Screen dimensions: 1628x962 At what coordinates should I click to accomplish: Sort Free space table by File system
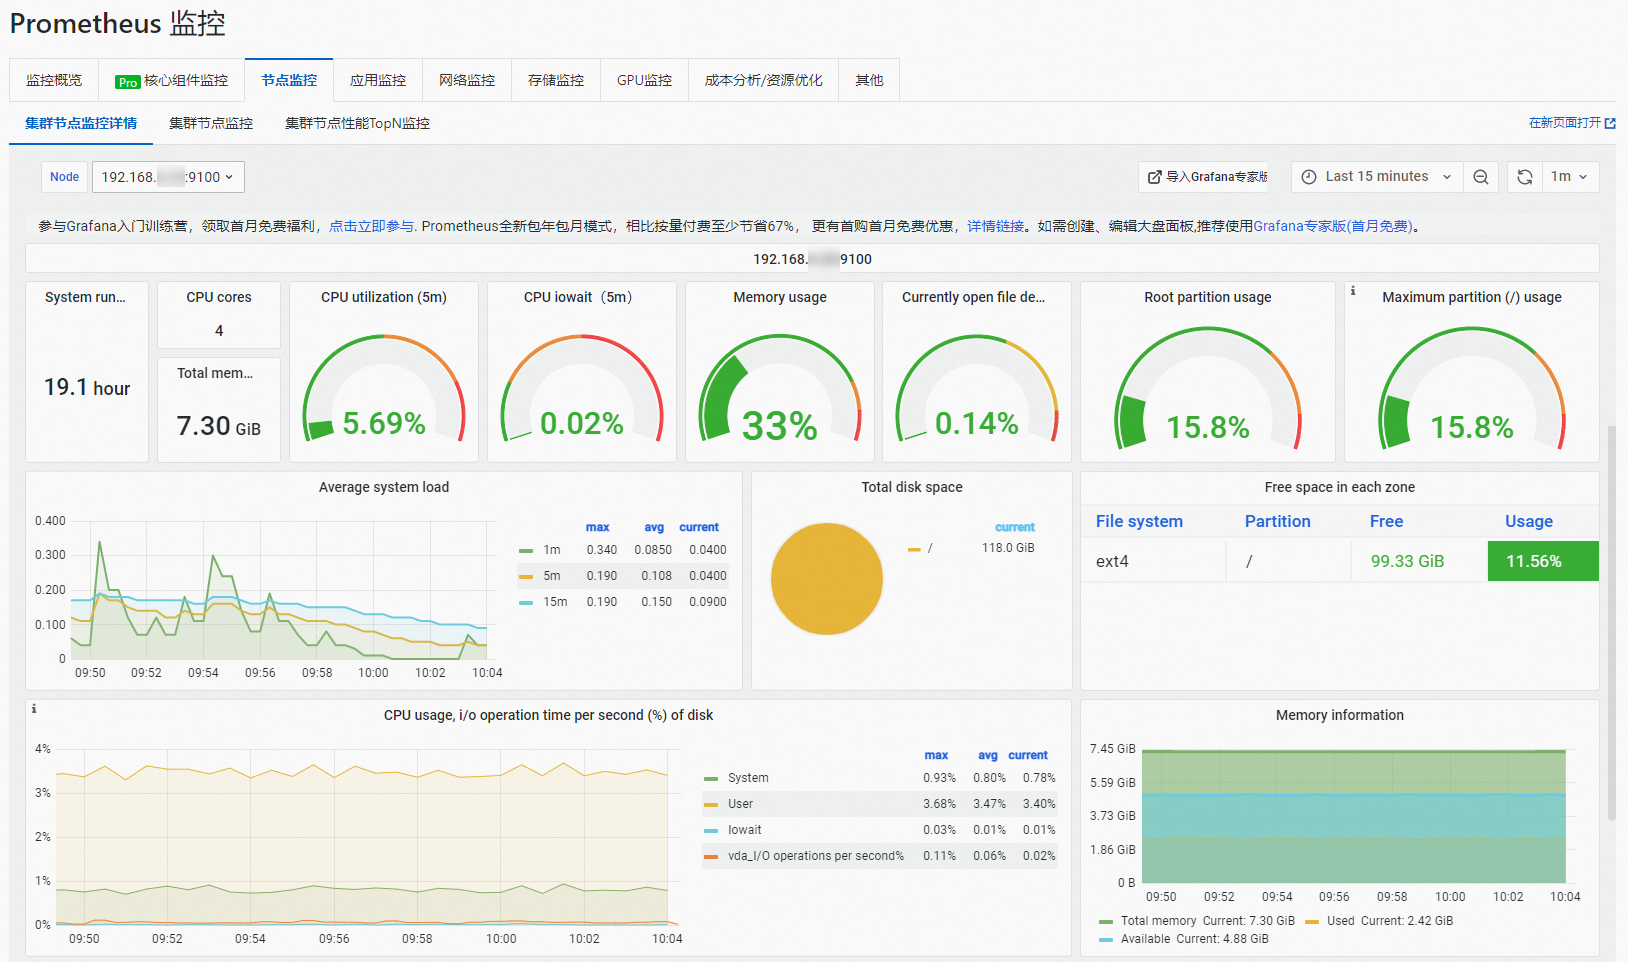(x=1139, y=521)
